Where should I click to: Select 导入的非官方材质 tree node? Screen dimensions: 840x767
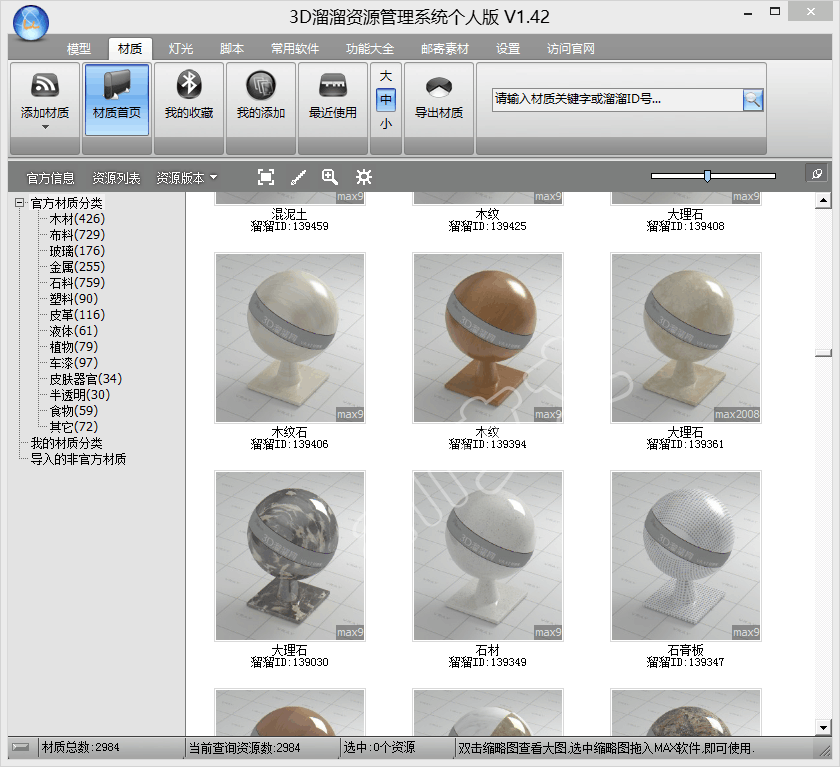coord(78,459)
